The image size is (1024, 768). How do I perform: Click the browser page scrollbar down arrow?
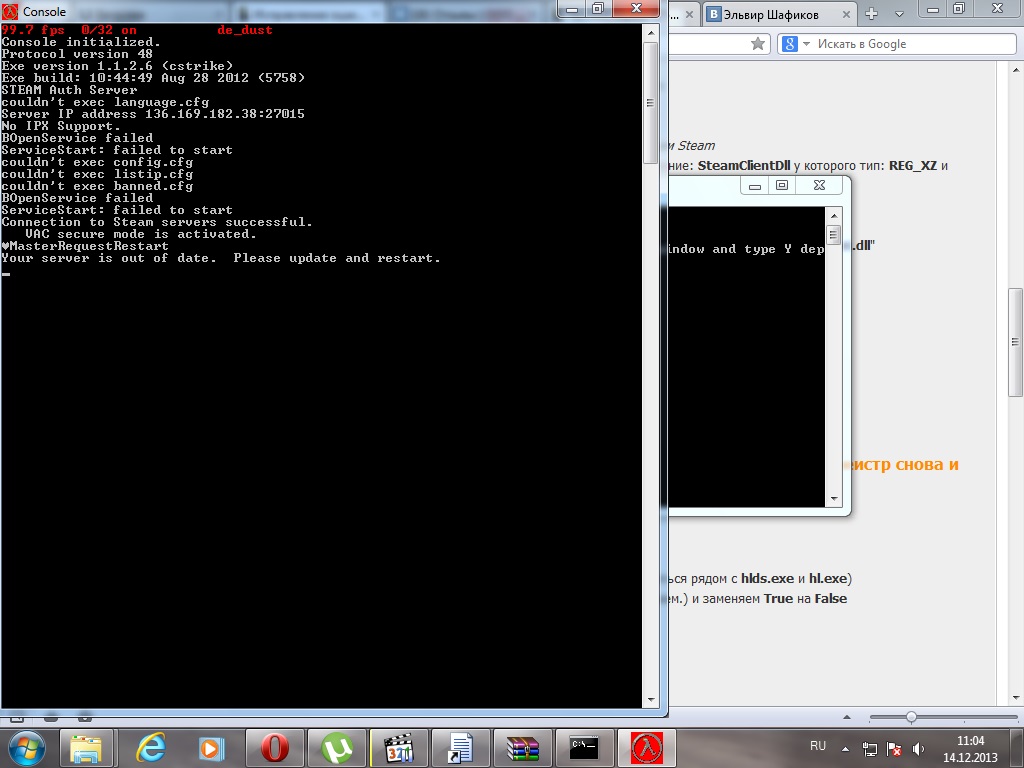coord(1016,699)
